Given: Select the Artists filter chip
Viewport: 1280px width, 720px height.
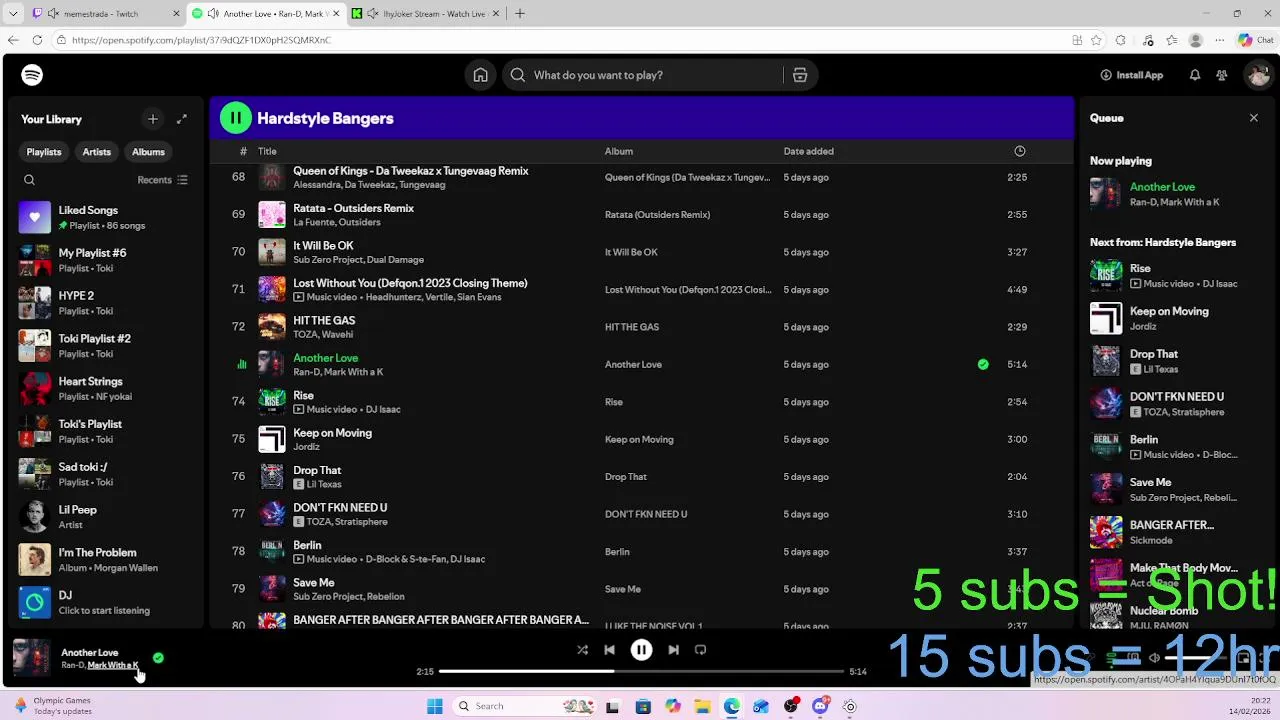Looking at the screenshot, I should pos(97,152).
